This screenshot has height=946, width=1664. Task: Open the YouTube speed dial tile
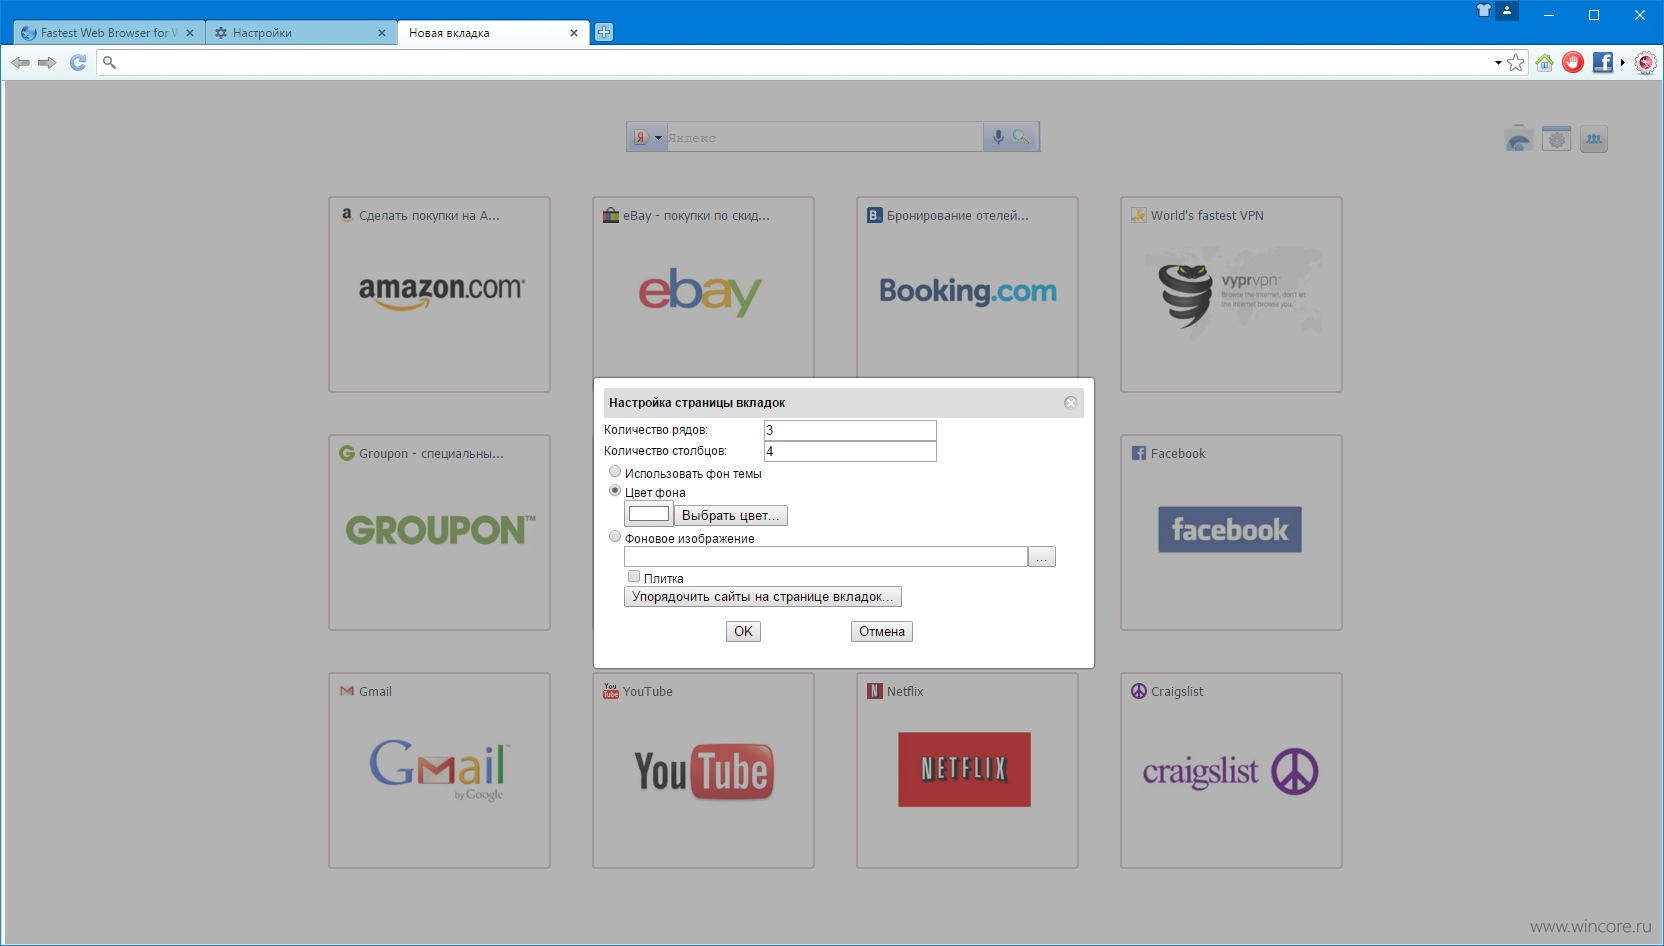coord(703,771)
